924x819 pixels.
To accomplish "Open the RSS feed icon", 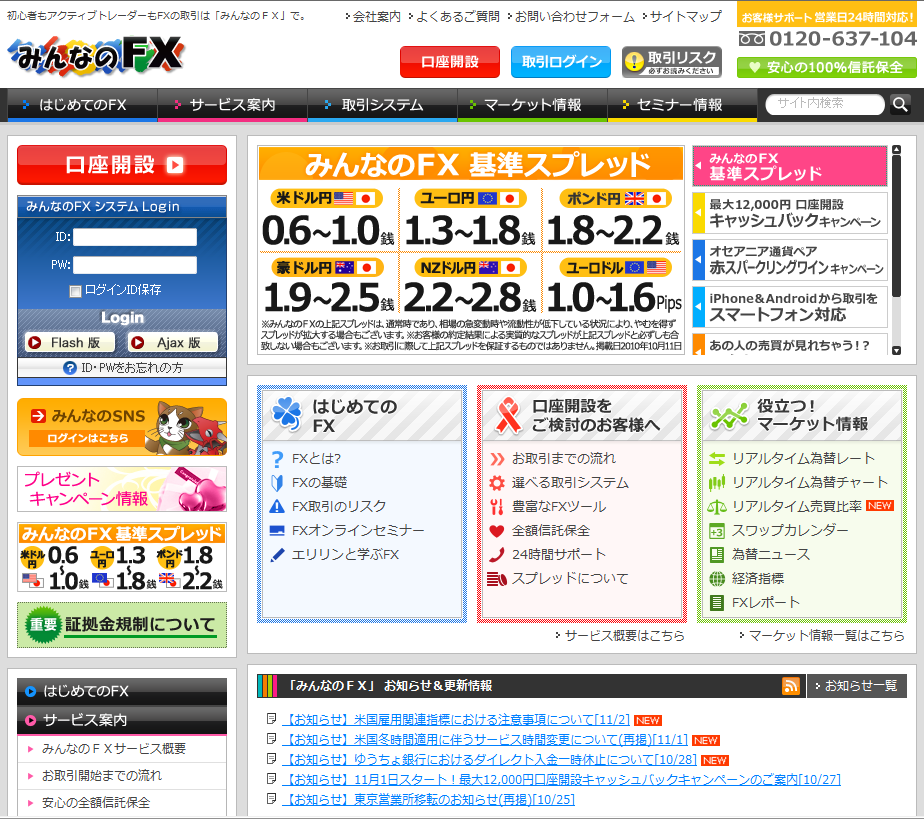I will [790, 685].
